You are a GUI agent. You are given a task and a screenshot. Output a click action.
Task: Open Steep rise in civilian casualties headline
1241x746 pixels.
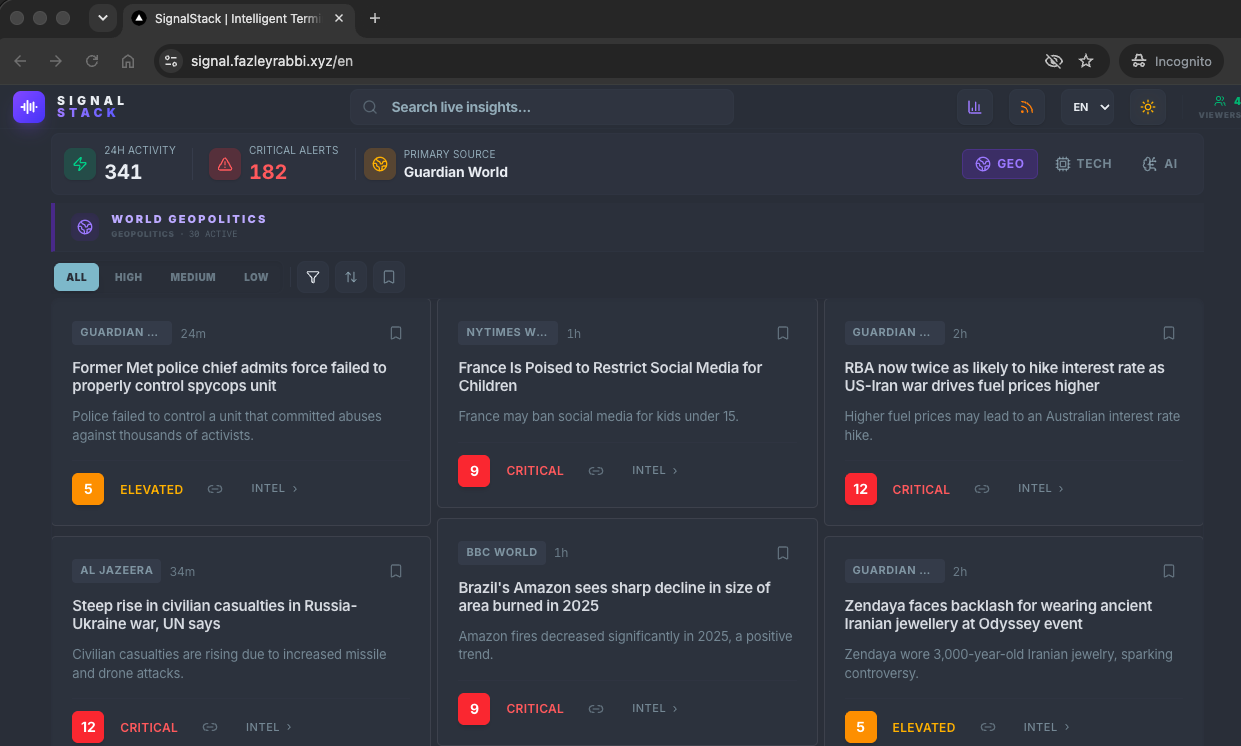click(x=214, y=615)
